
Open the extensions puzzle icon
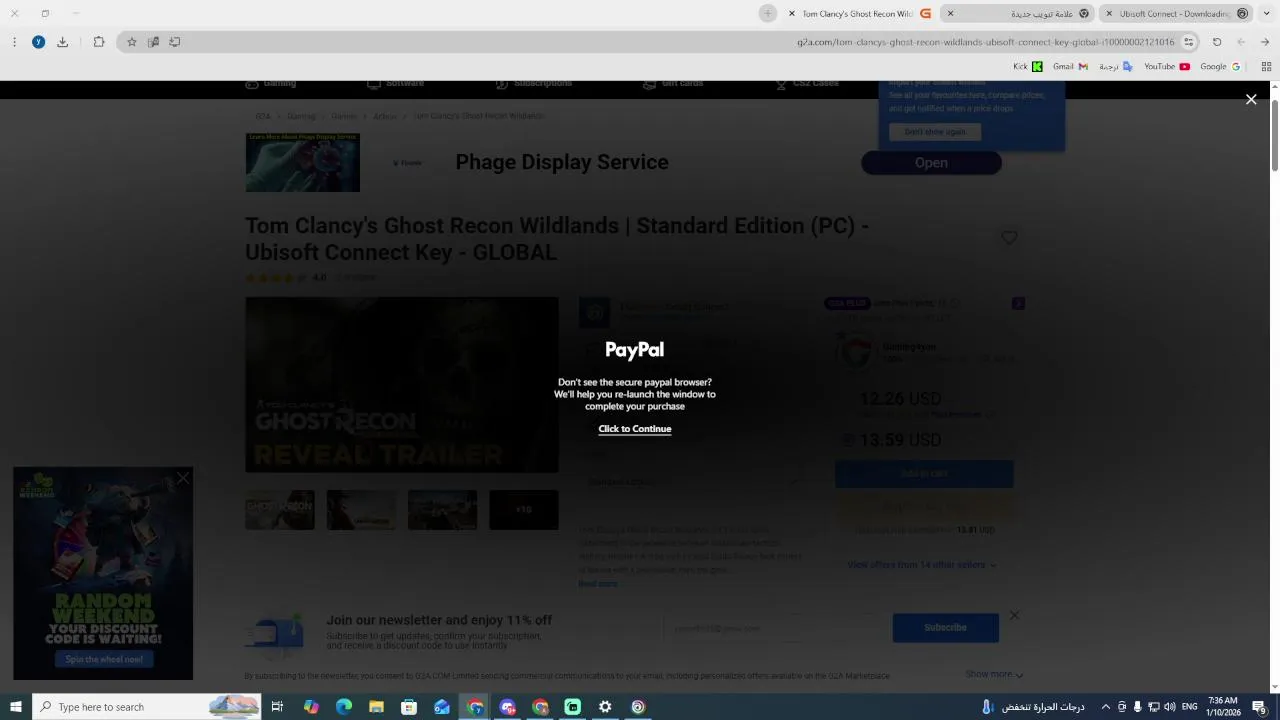(99, 42)
